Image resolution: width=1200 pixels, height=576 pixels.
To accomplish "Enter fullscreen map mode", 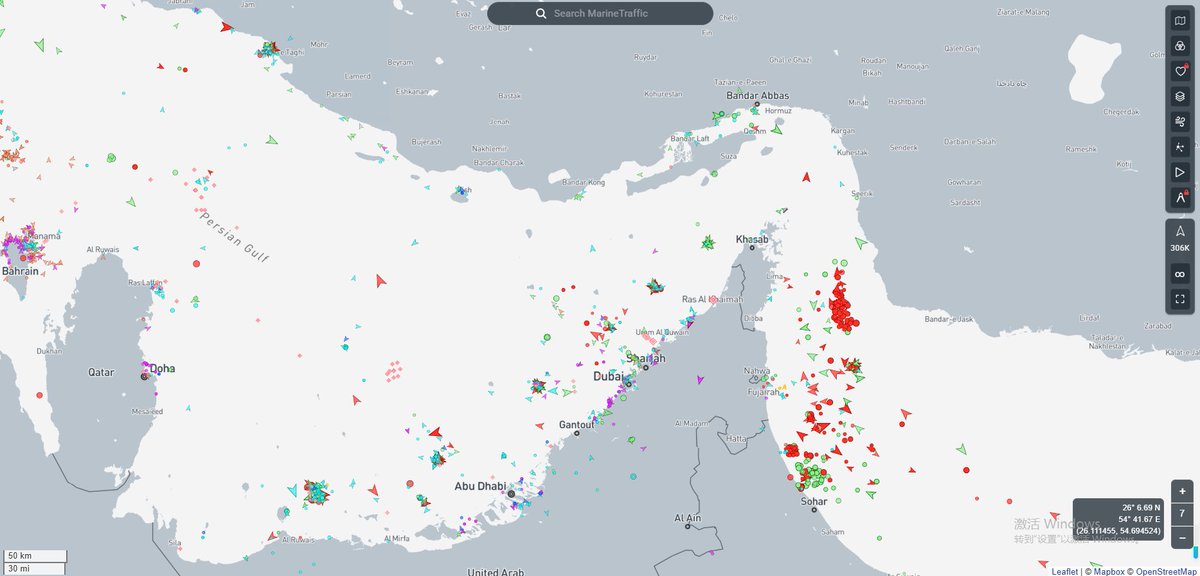I will coord(1180,298).
